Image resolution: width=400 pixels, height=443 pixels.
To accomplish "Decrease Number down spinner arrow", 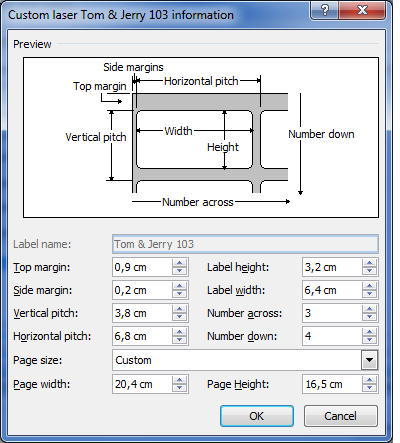I will pos(369,340).
